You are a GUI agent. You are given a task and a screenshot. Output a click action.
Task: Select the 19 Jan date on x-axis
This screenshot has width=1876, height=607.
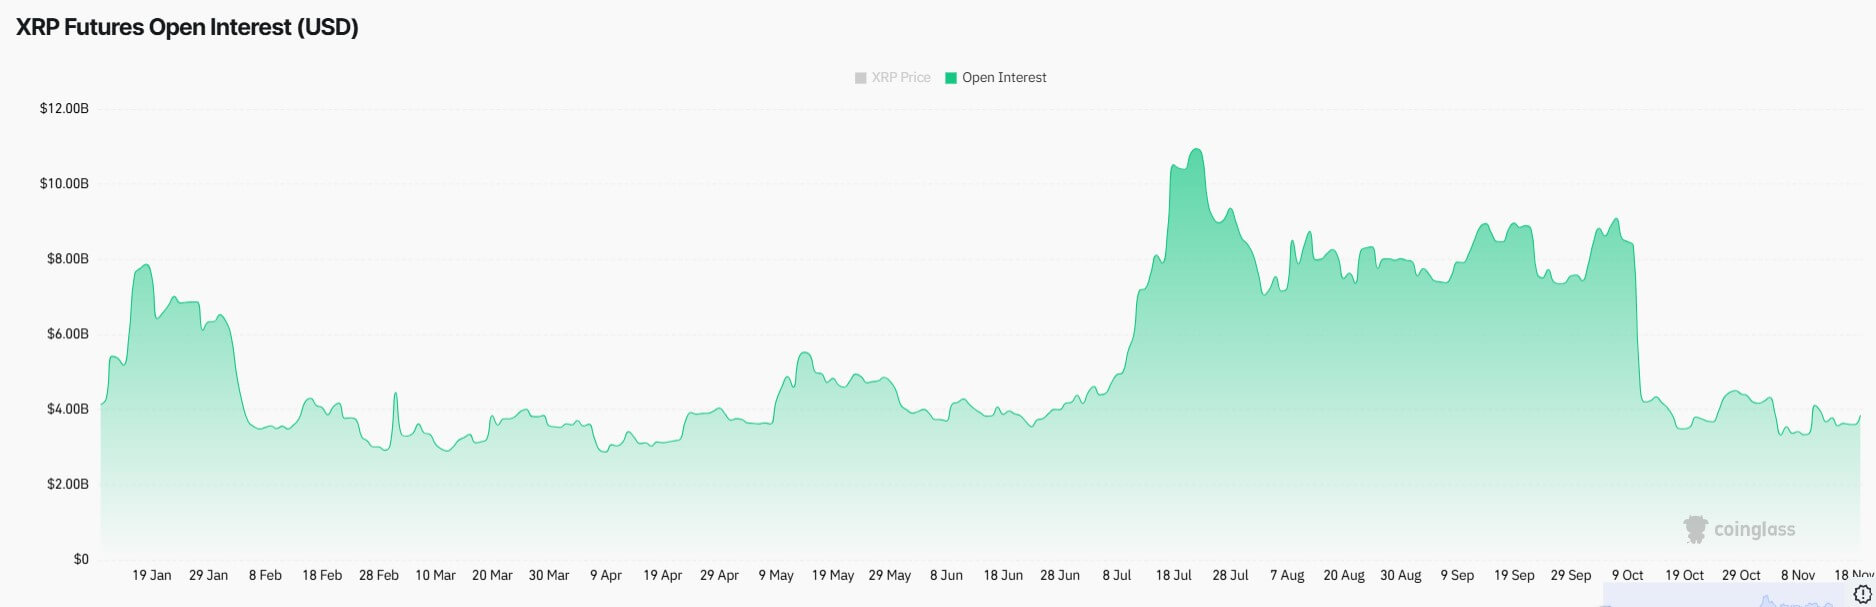[x=152, y=575]
